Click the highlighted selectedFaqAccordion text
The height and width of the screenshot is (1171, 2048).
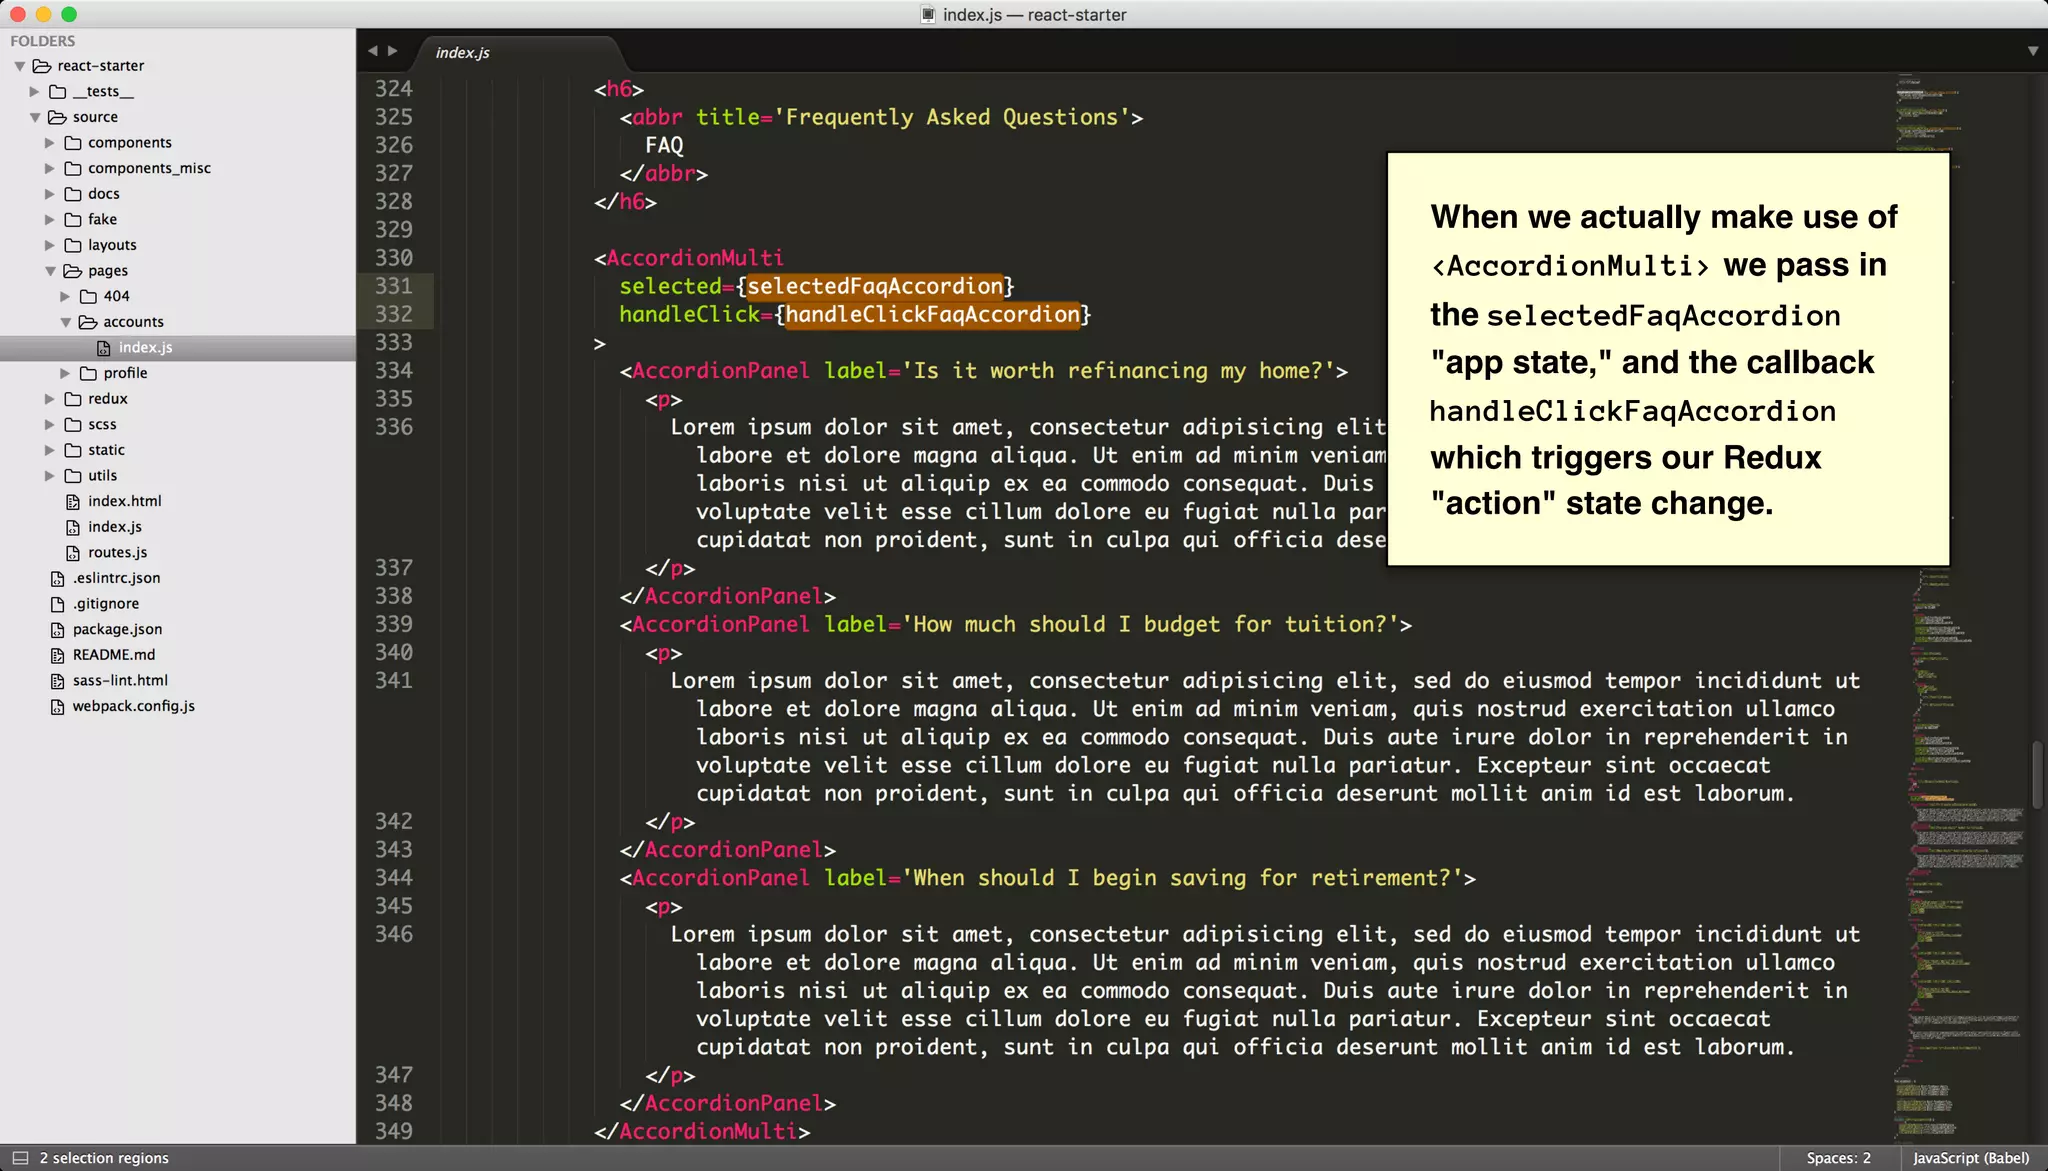(x=875, y=286)
